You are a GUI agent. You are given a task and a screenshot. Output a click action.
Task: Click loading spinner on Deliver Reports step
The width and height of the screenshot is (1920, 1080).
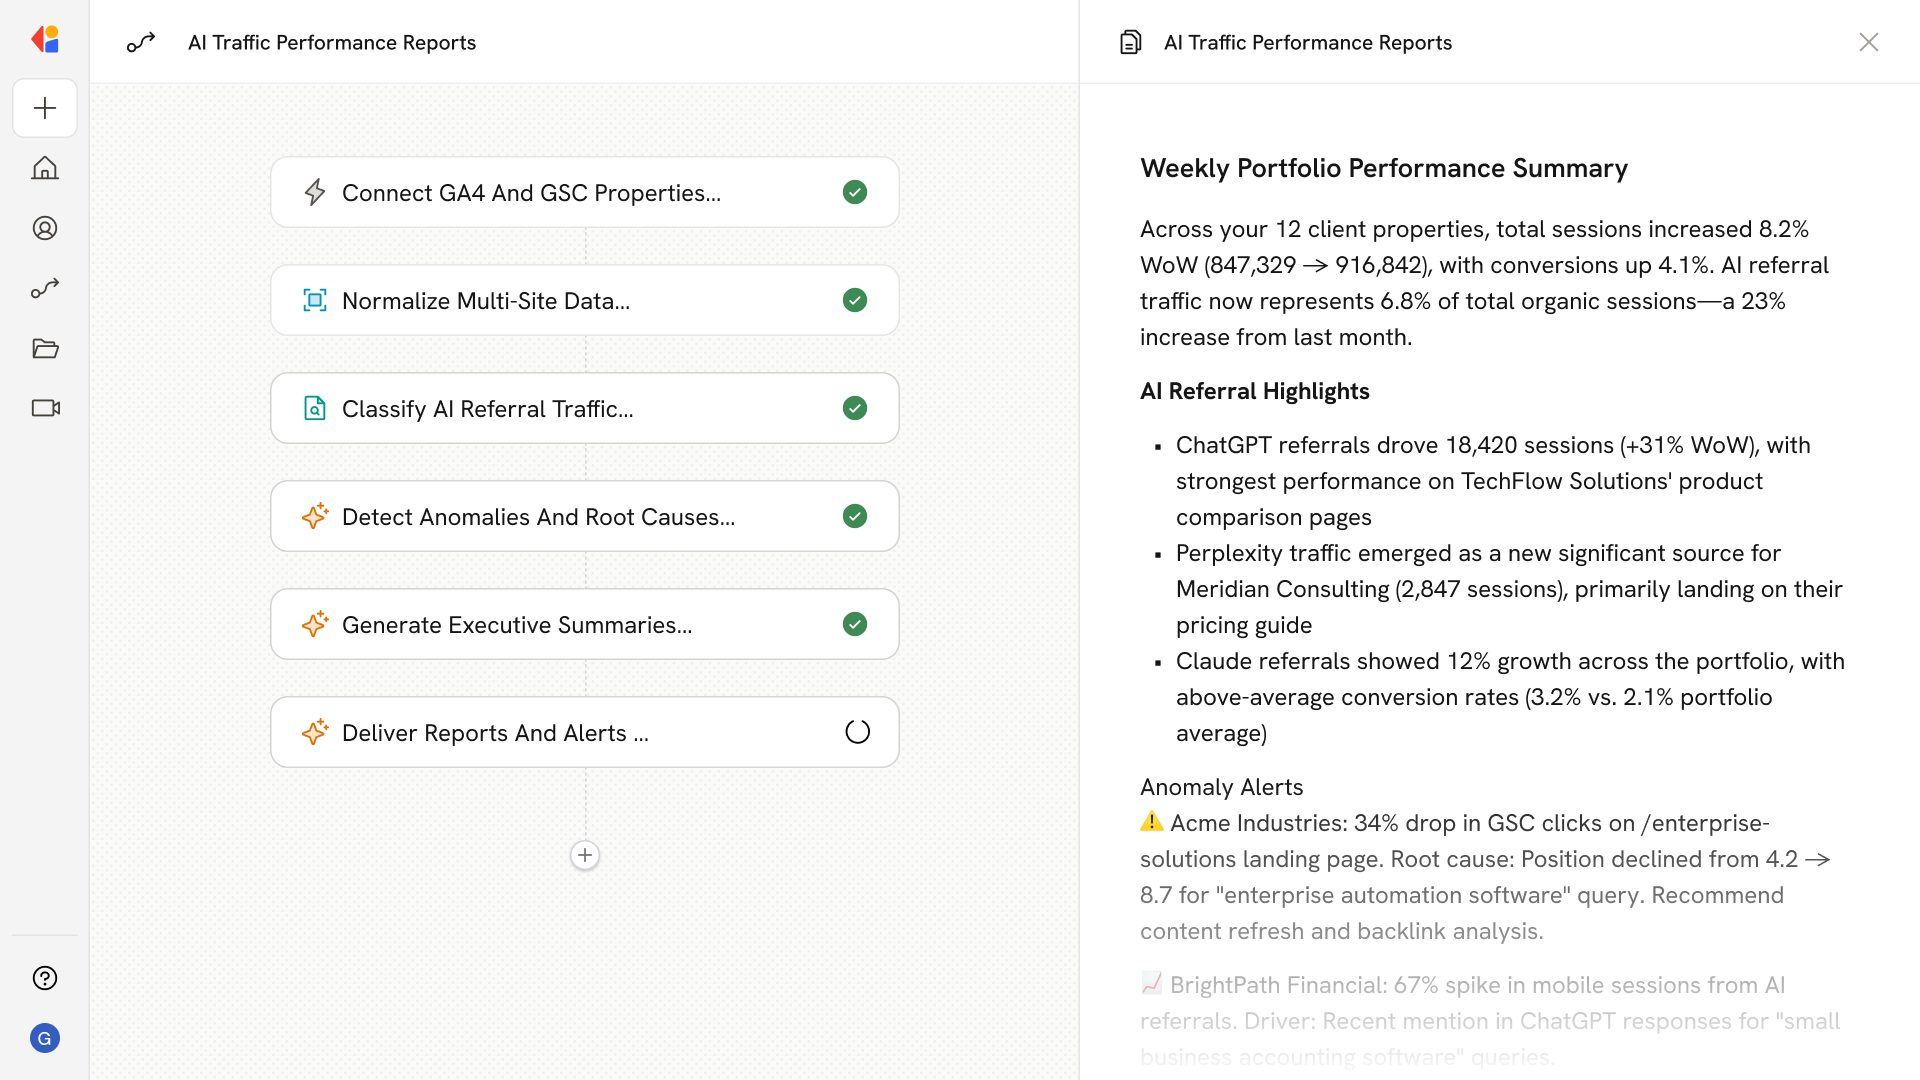[857, 732]
